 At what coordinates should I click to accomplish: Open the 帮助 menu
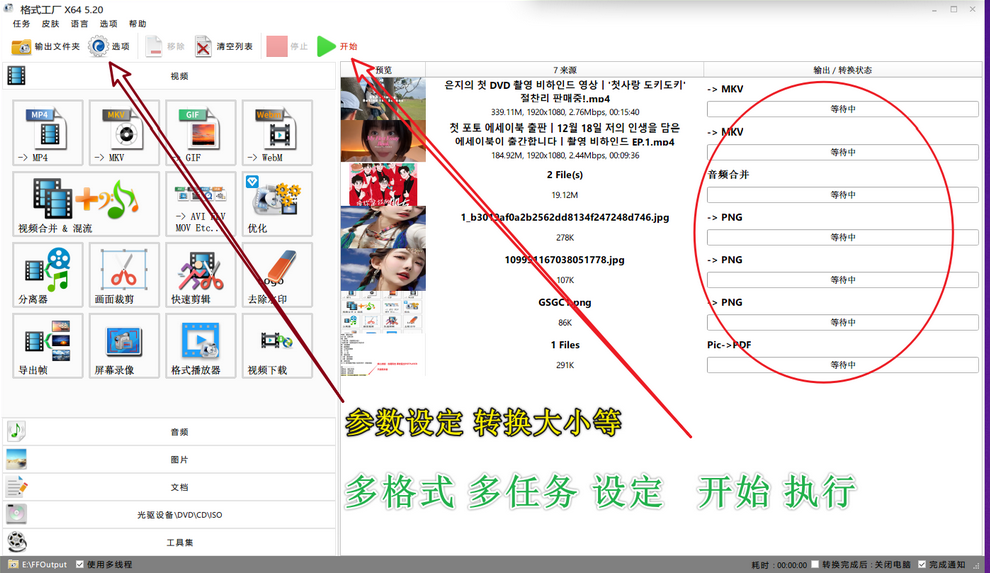(138, 24)
